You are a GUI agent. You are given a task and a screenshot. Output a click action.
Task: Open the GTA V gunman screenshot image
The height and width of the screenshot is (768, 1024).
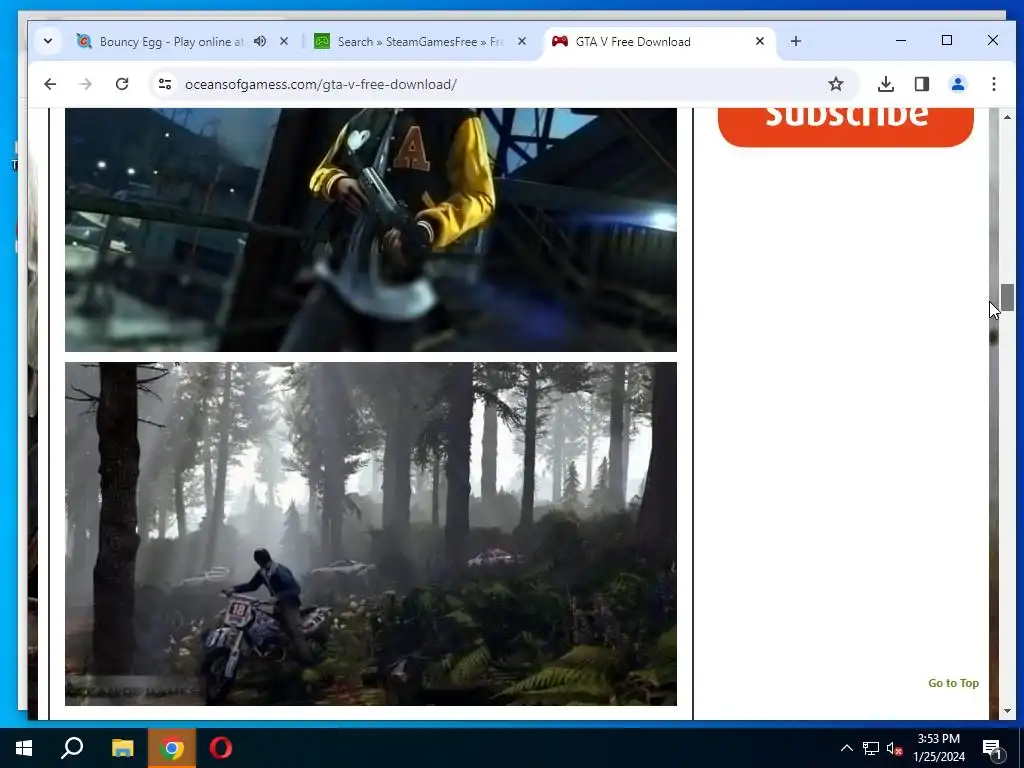click(x=371, y=230)
